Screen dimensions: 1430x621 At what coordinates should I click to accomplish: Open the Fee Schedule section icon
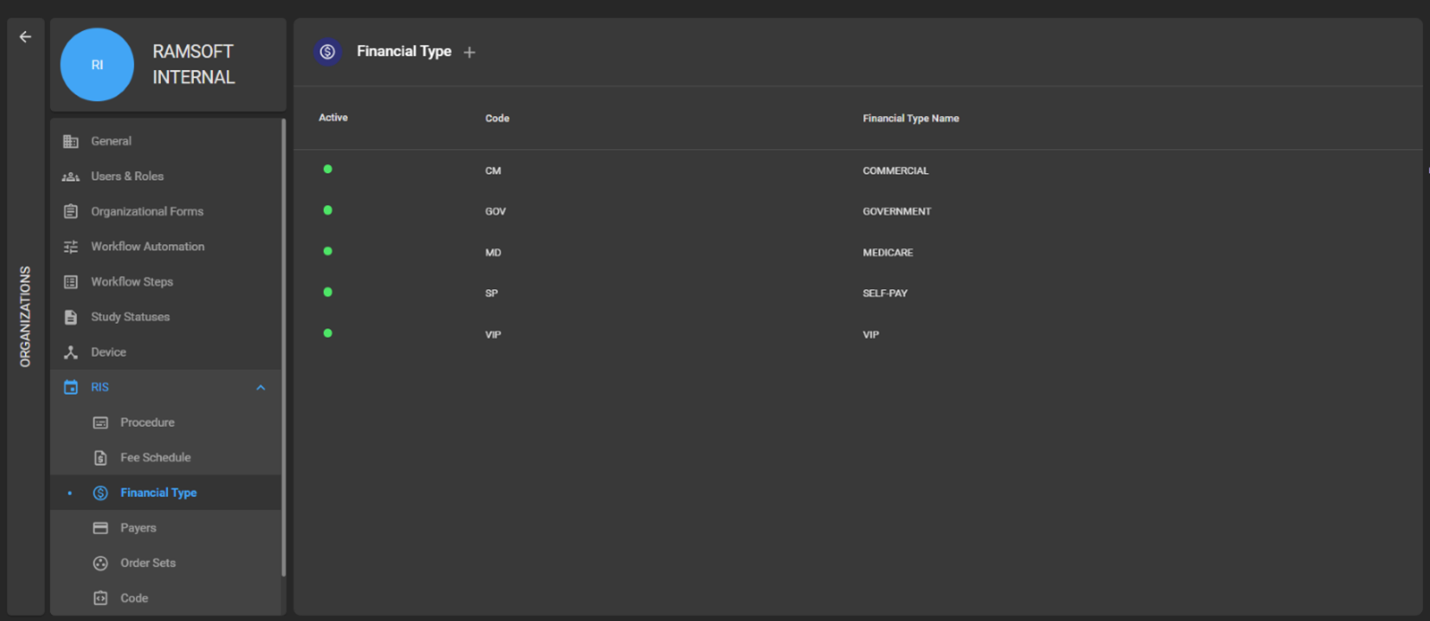(100, 457)
